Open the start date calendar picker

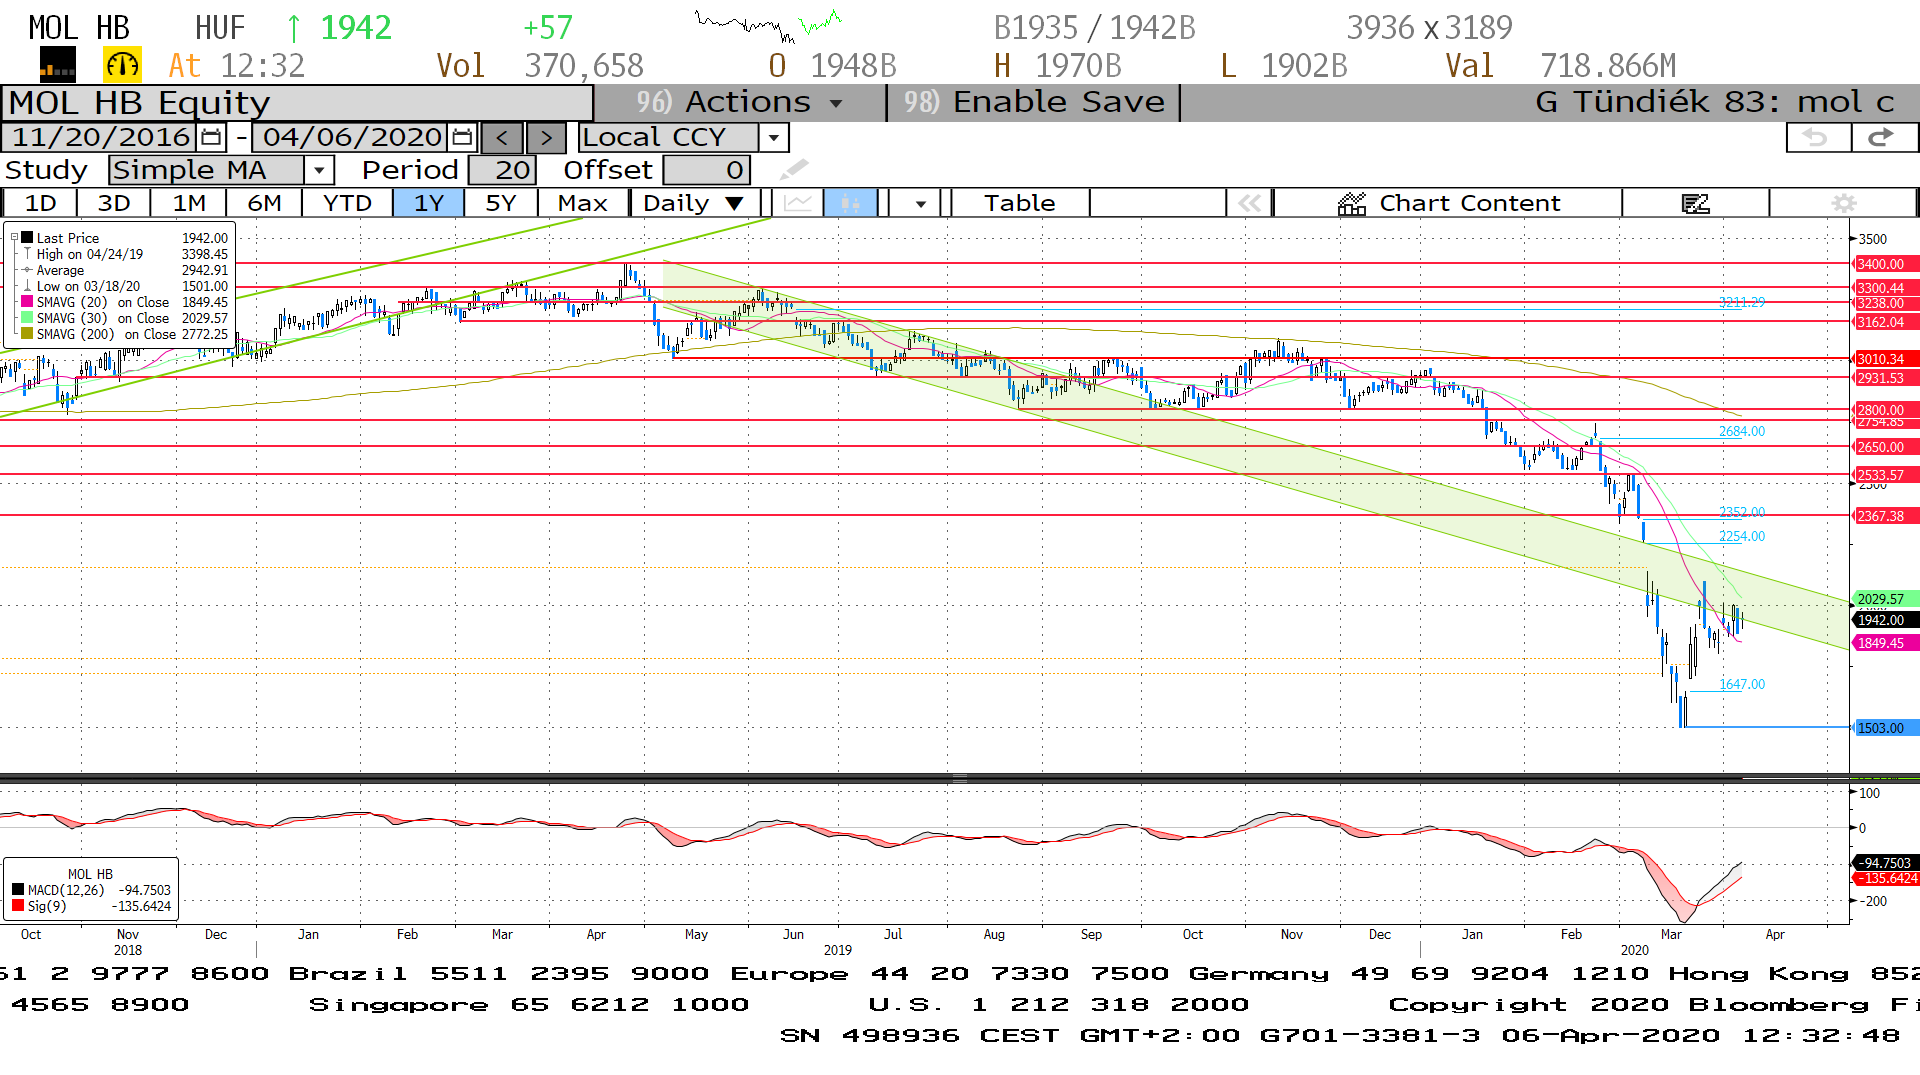[211, 137]
